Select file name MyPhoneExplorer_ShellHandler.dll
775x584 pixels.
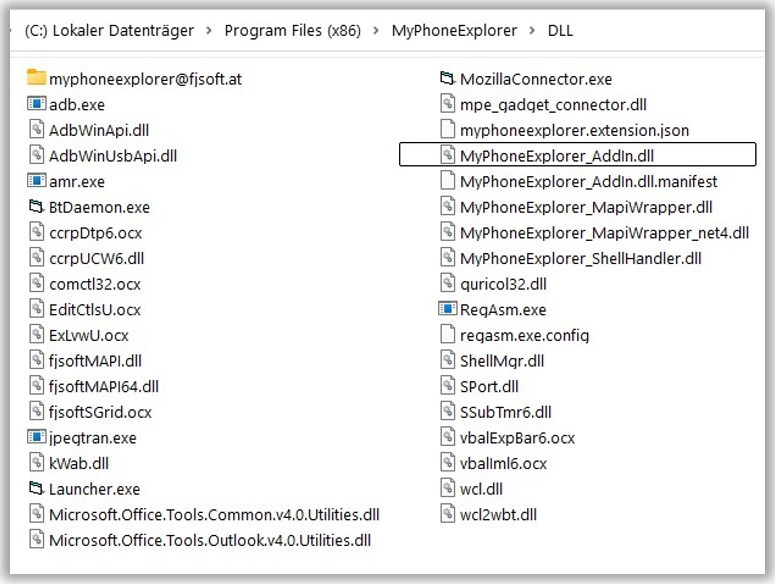pos(581,259)
